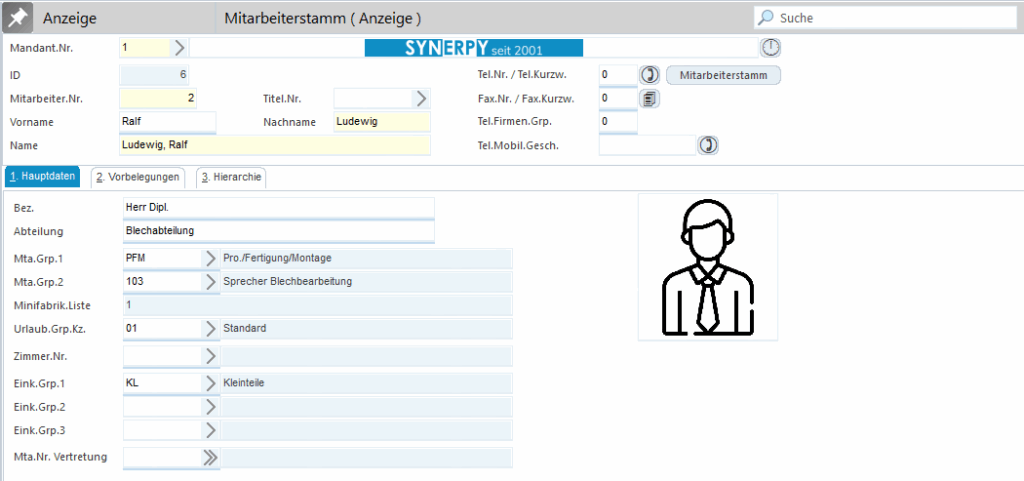Click the double-chevron icon for Mta.Nr. Vertretung
Screen dimensions: 1024x481
[210, 457]
